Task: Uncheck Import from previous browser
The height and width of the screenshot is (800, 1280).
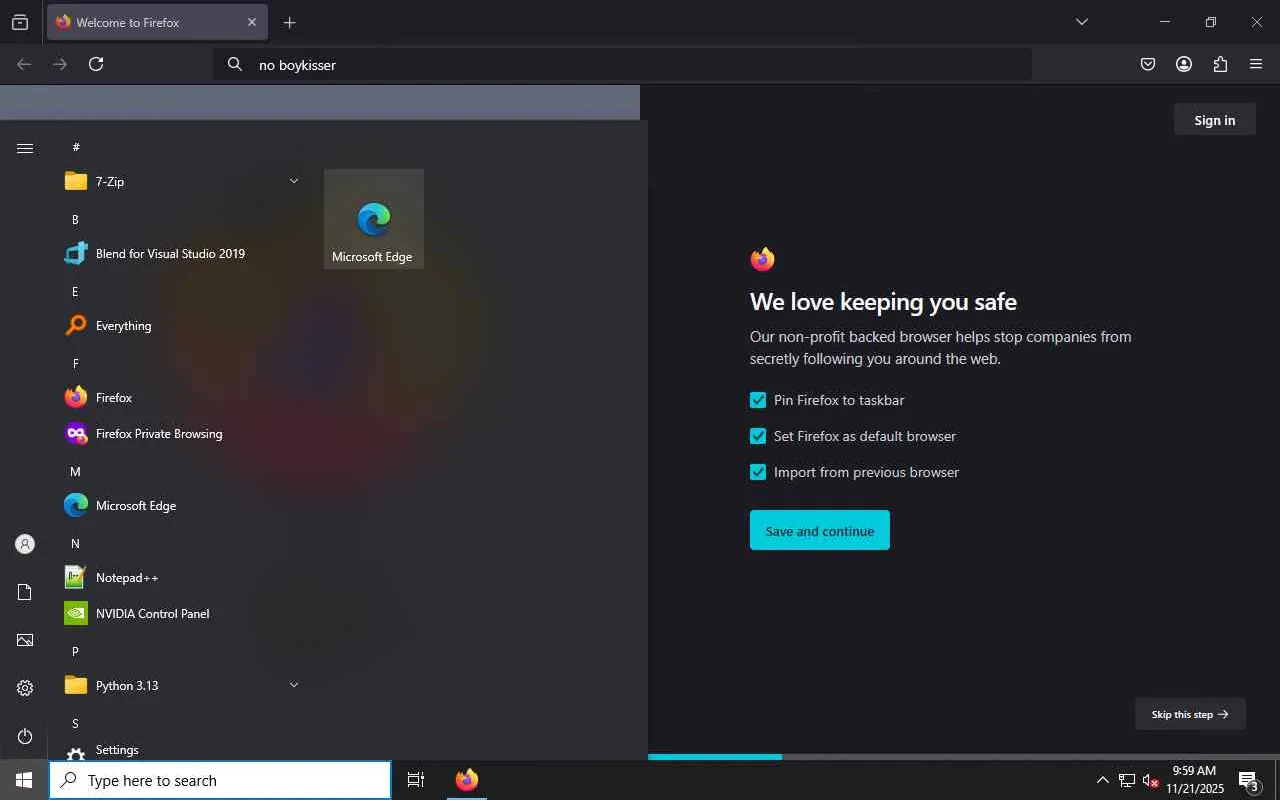Action: click(758, 472)
